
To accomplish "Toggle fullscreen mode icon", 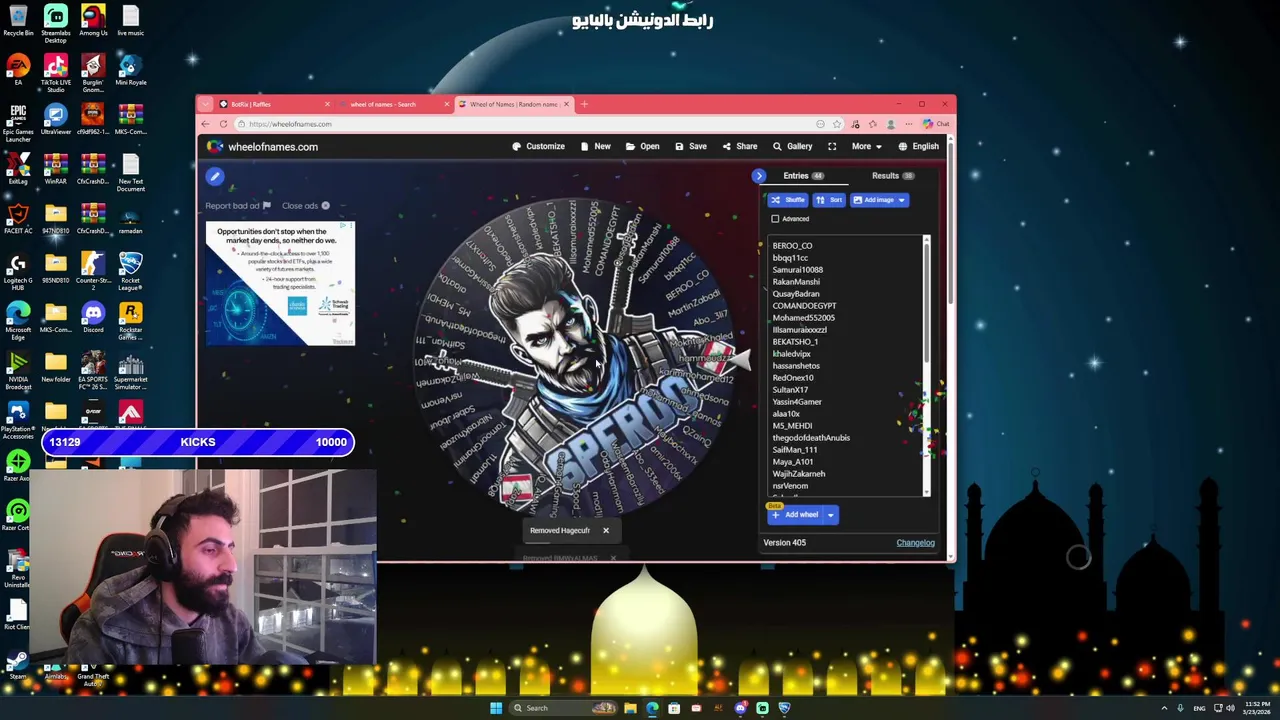I will 832,146.
